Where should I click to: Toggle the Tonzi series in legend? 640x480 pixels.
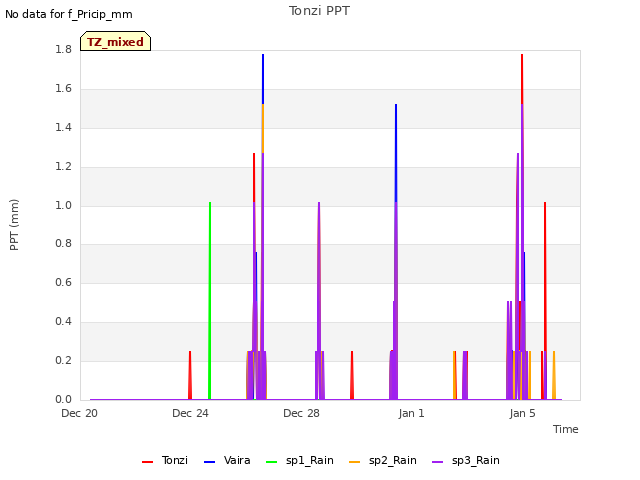click(165, 460)
